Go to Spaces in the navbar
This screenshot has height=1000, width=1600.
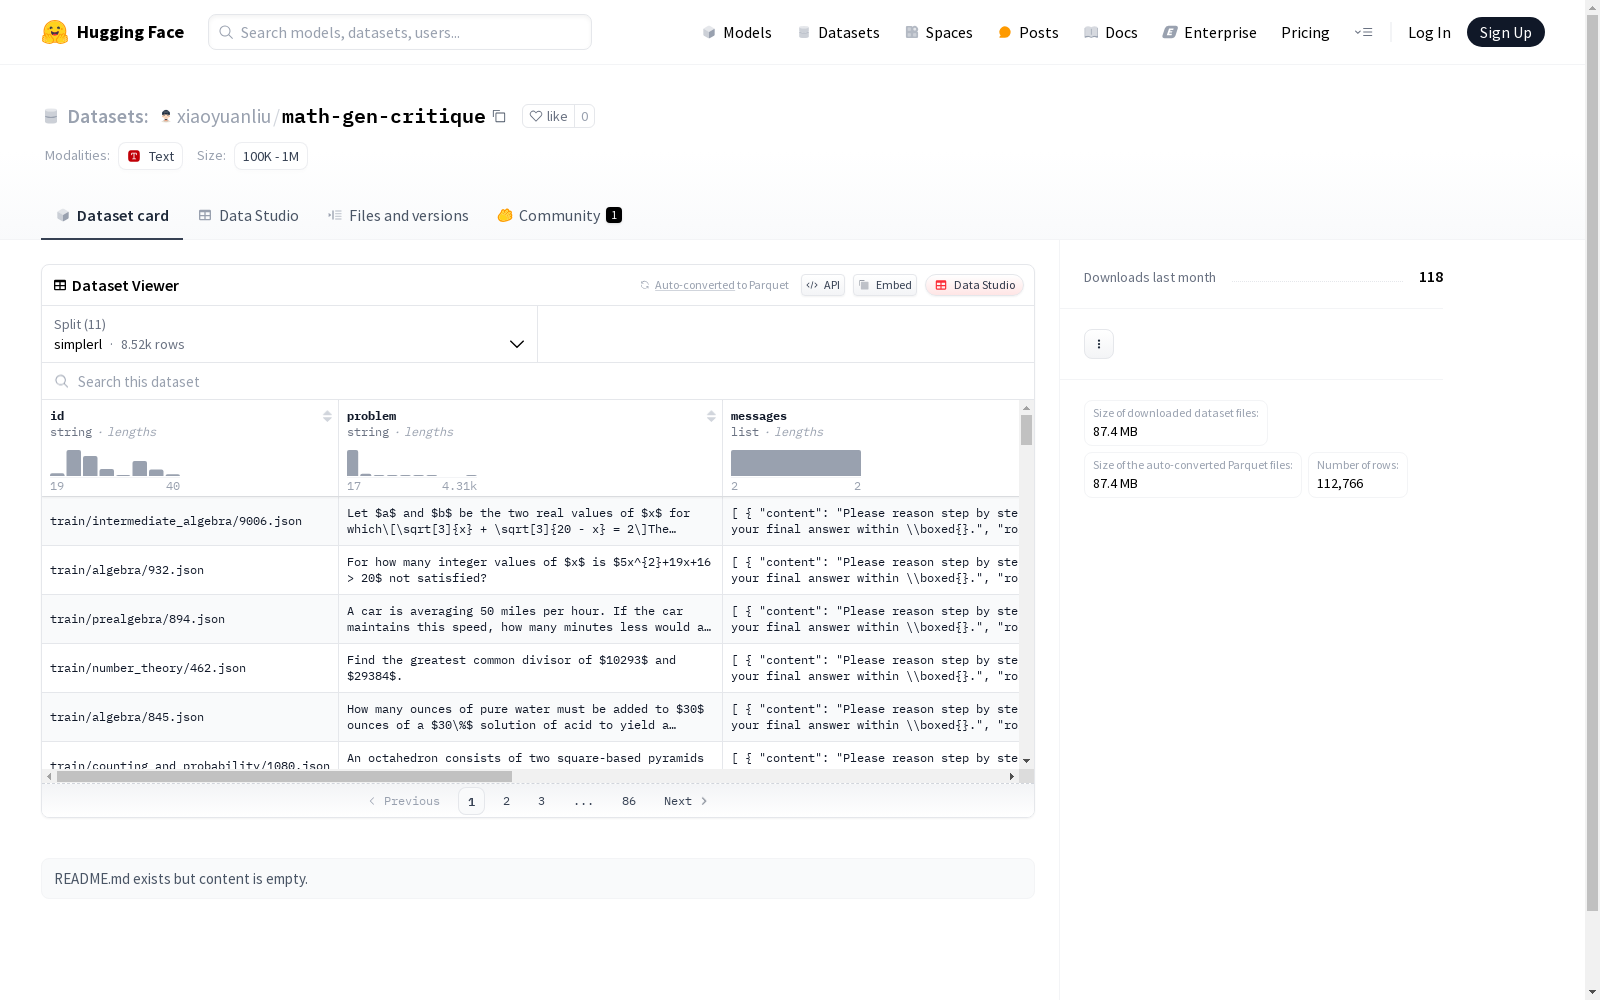click(x=938, y=32)
